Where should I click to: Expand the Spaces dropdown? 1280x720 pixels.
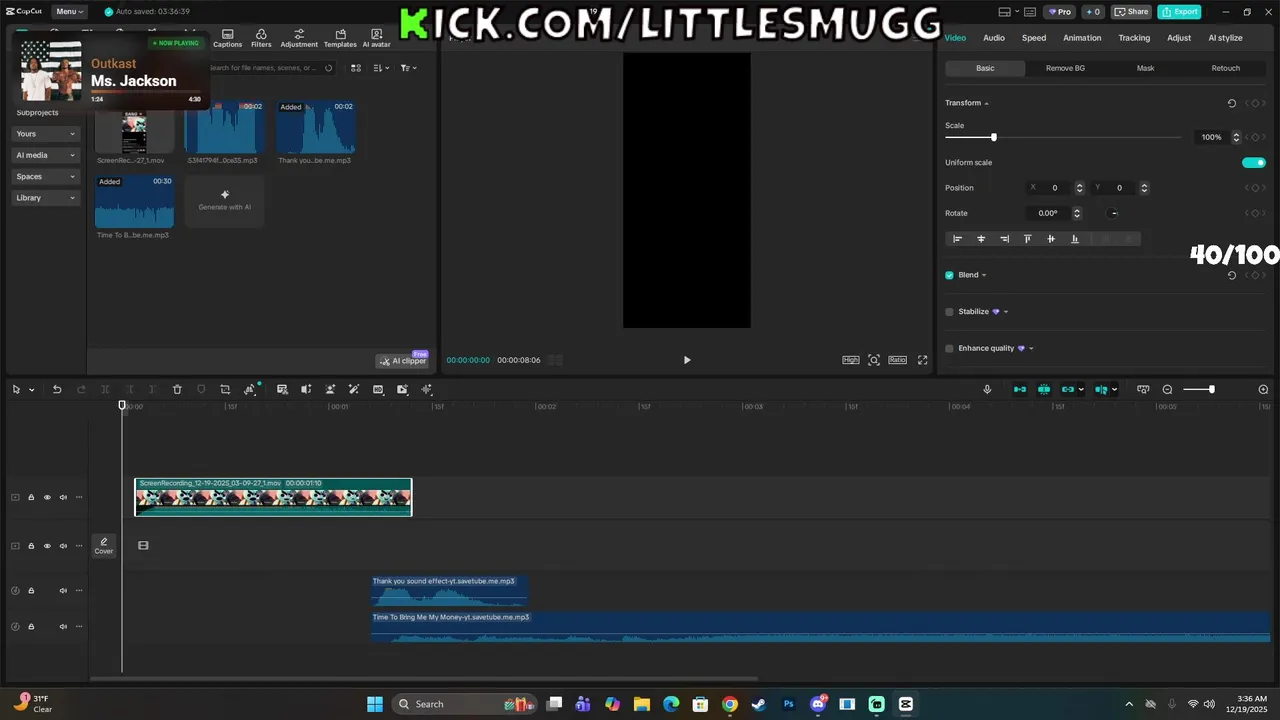(x=46, y=177)
